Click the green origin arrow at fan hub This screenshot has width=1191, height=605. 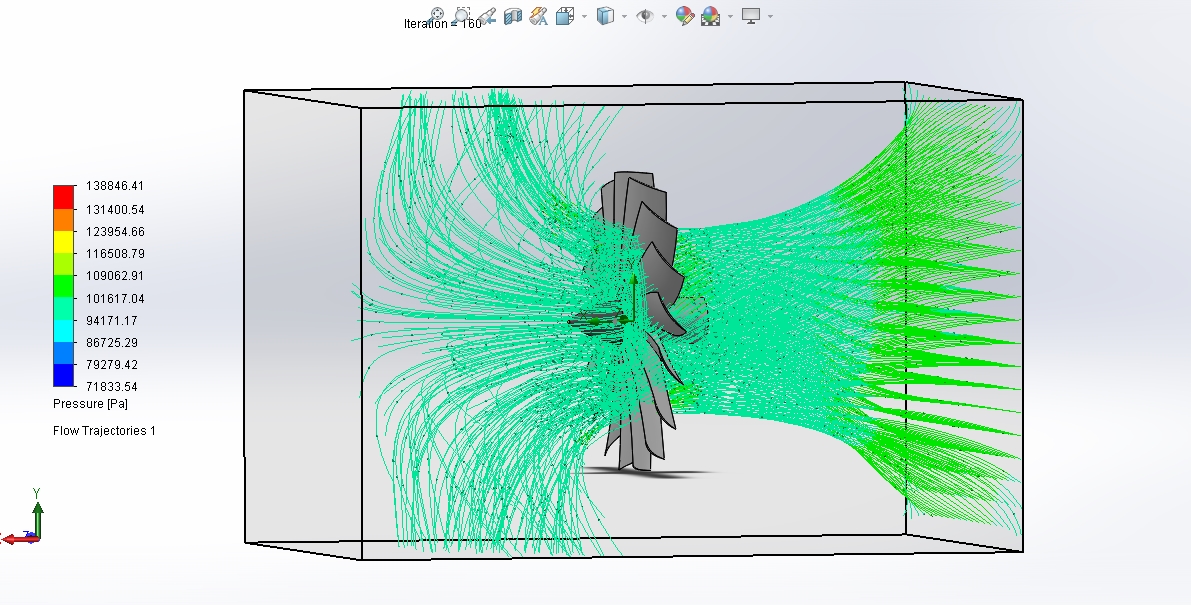pos(633,298)
